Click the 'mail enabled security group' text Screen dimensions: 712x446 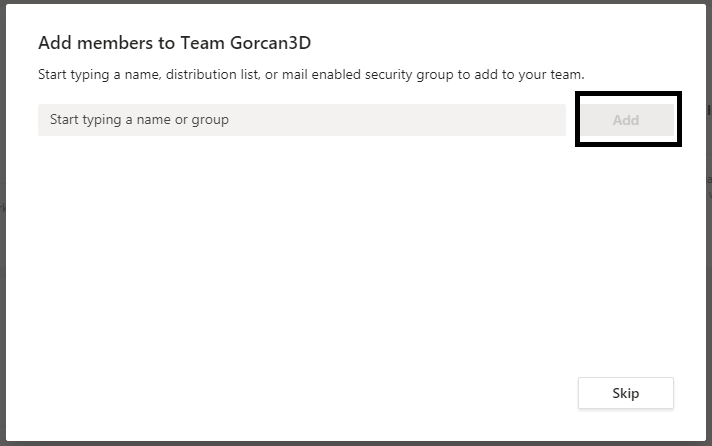coord(368,74)
